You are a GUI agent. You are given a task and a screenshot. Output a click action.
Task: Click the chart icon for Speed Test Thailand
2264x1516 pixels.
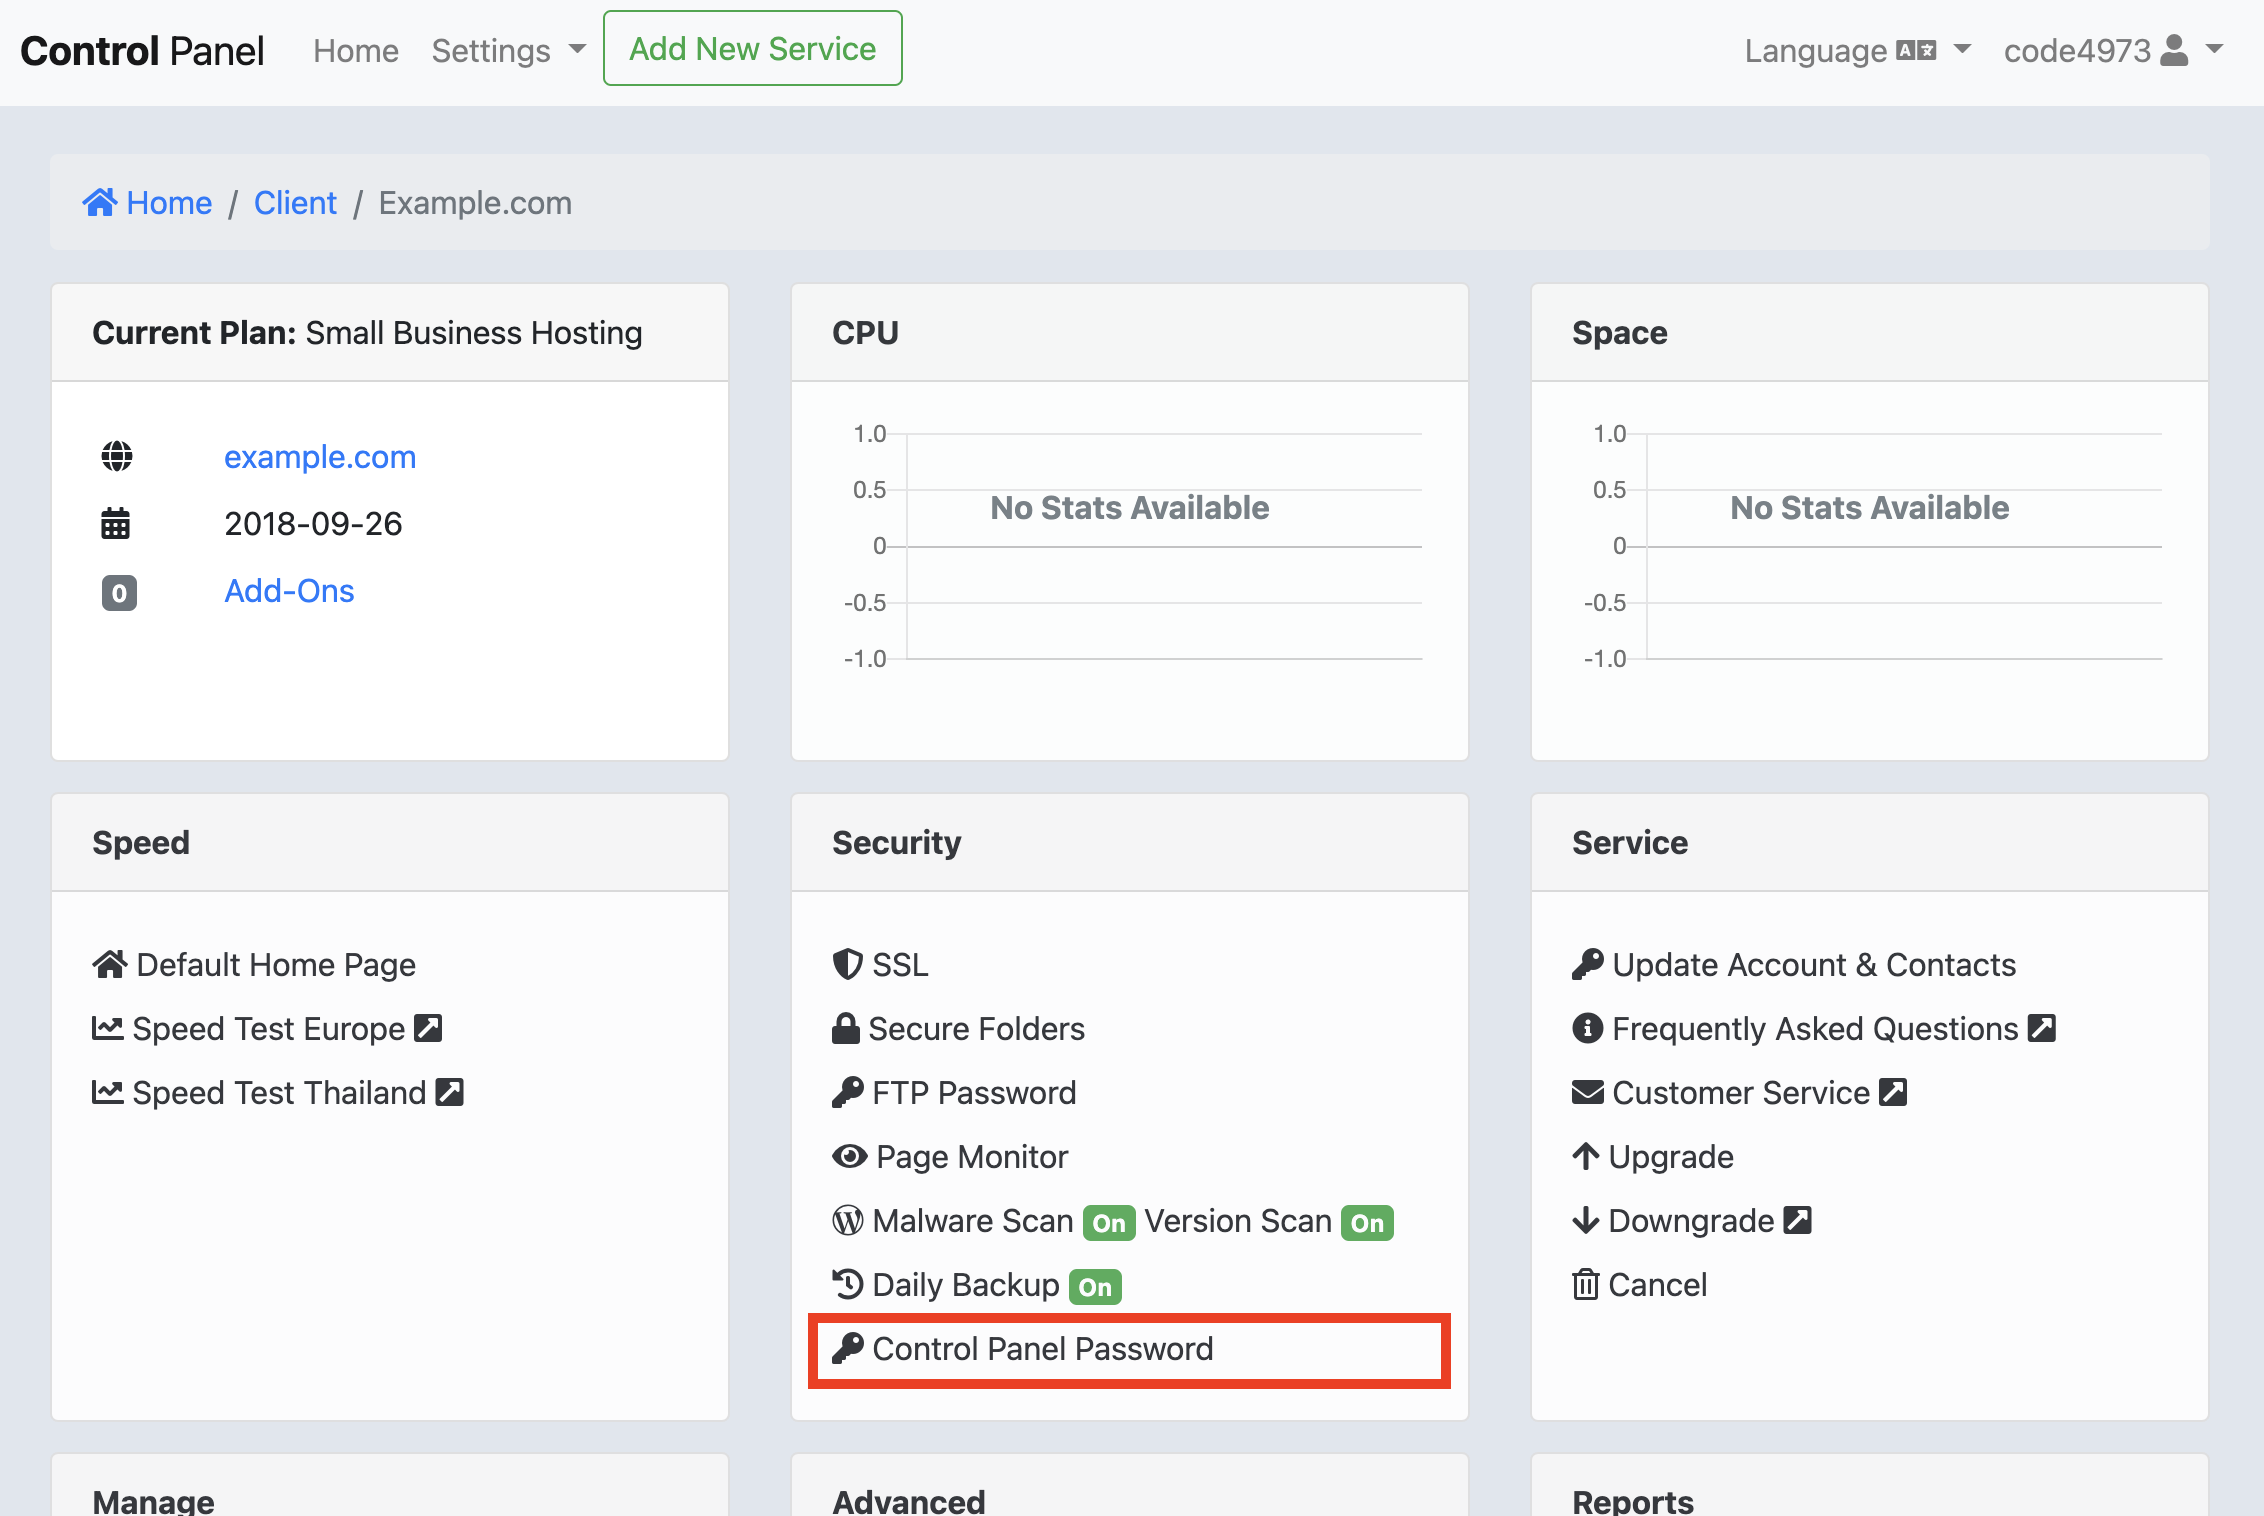tap(108, 1092)
